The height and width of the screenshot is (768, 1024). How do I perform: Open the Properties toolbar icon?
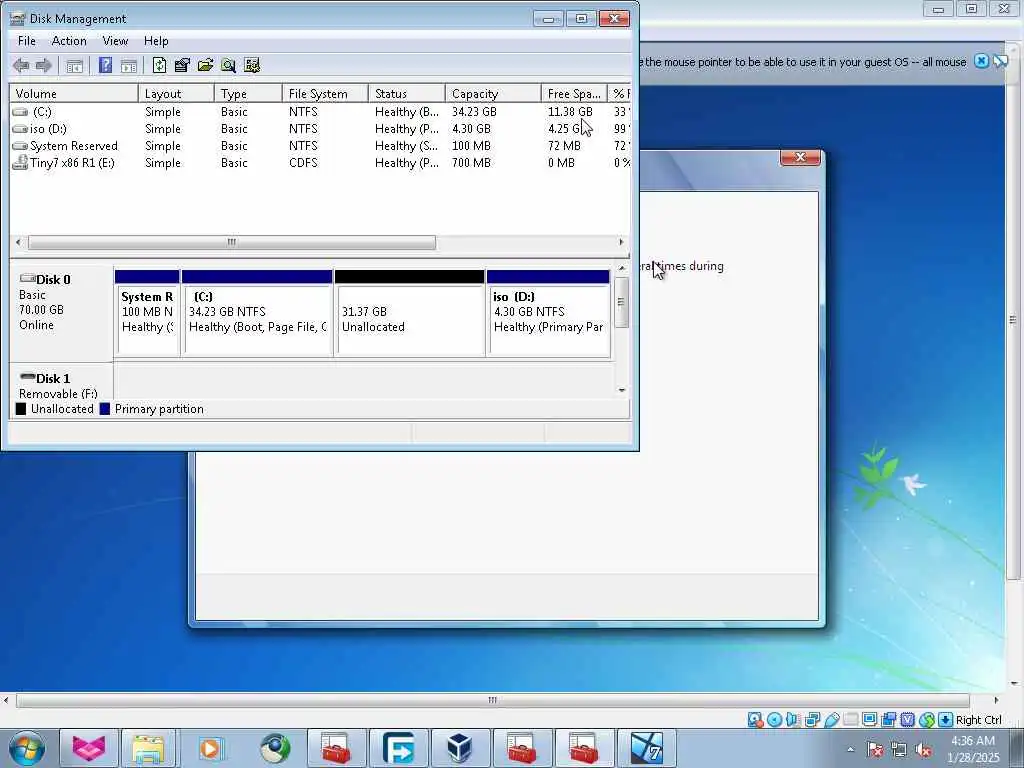coord(182,65)
